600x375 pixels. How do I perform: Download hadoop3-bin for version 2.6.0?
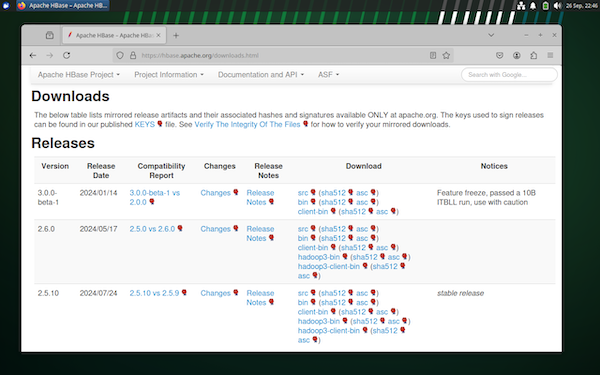319,257
